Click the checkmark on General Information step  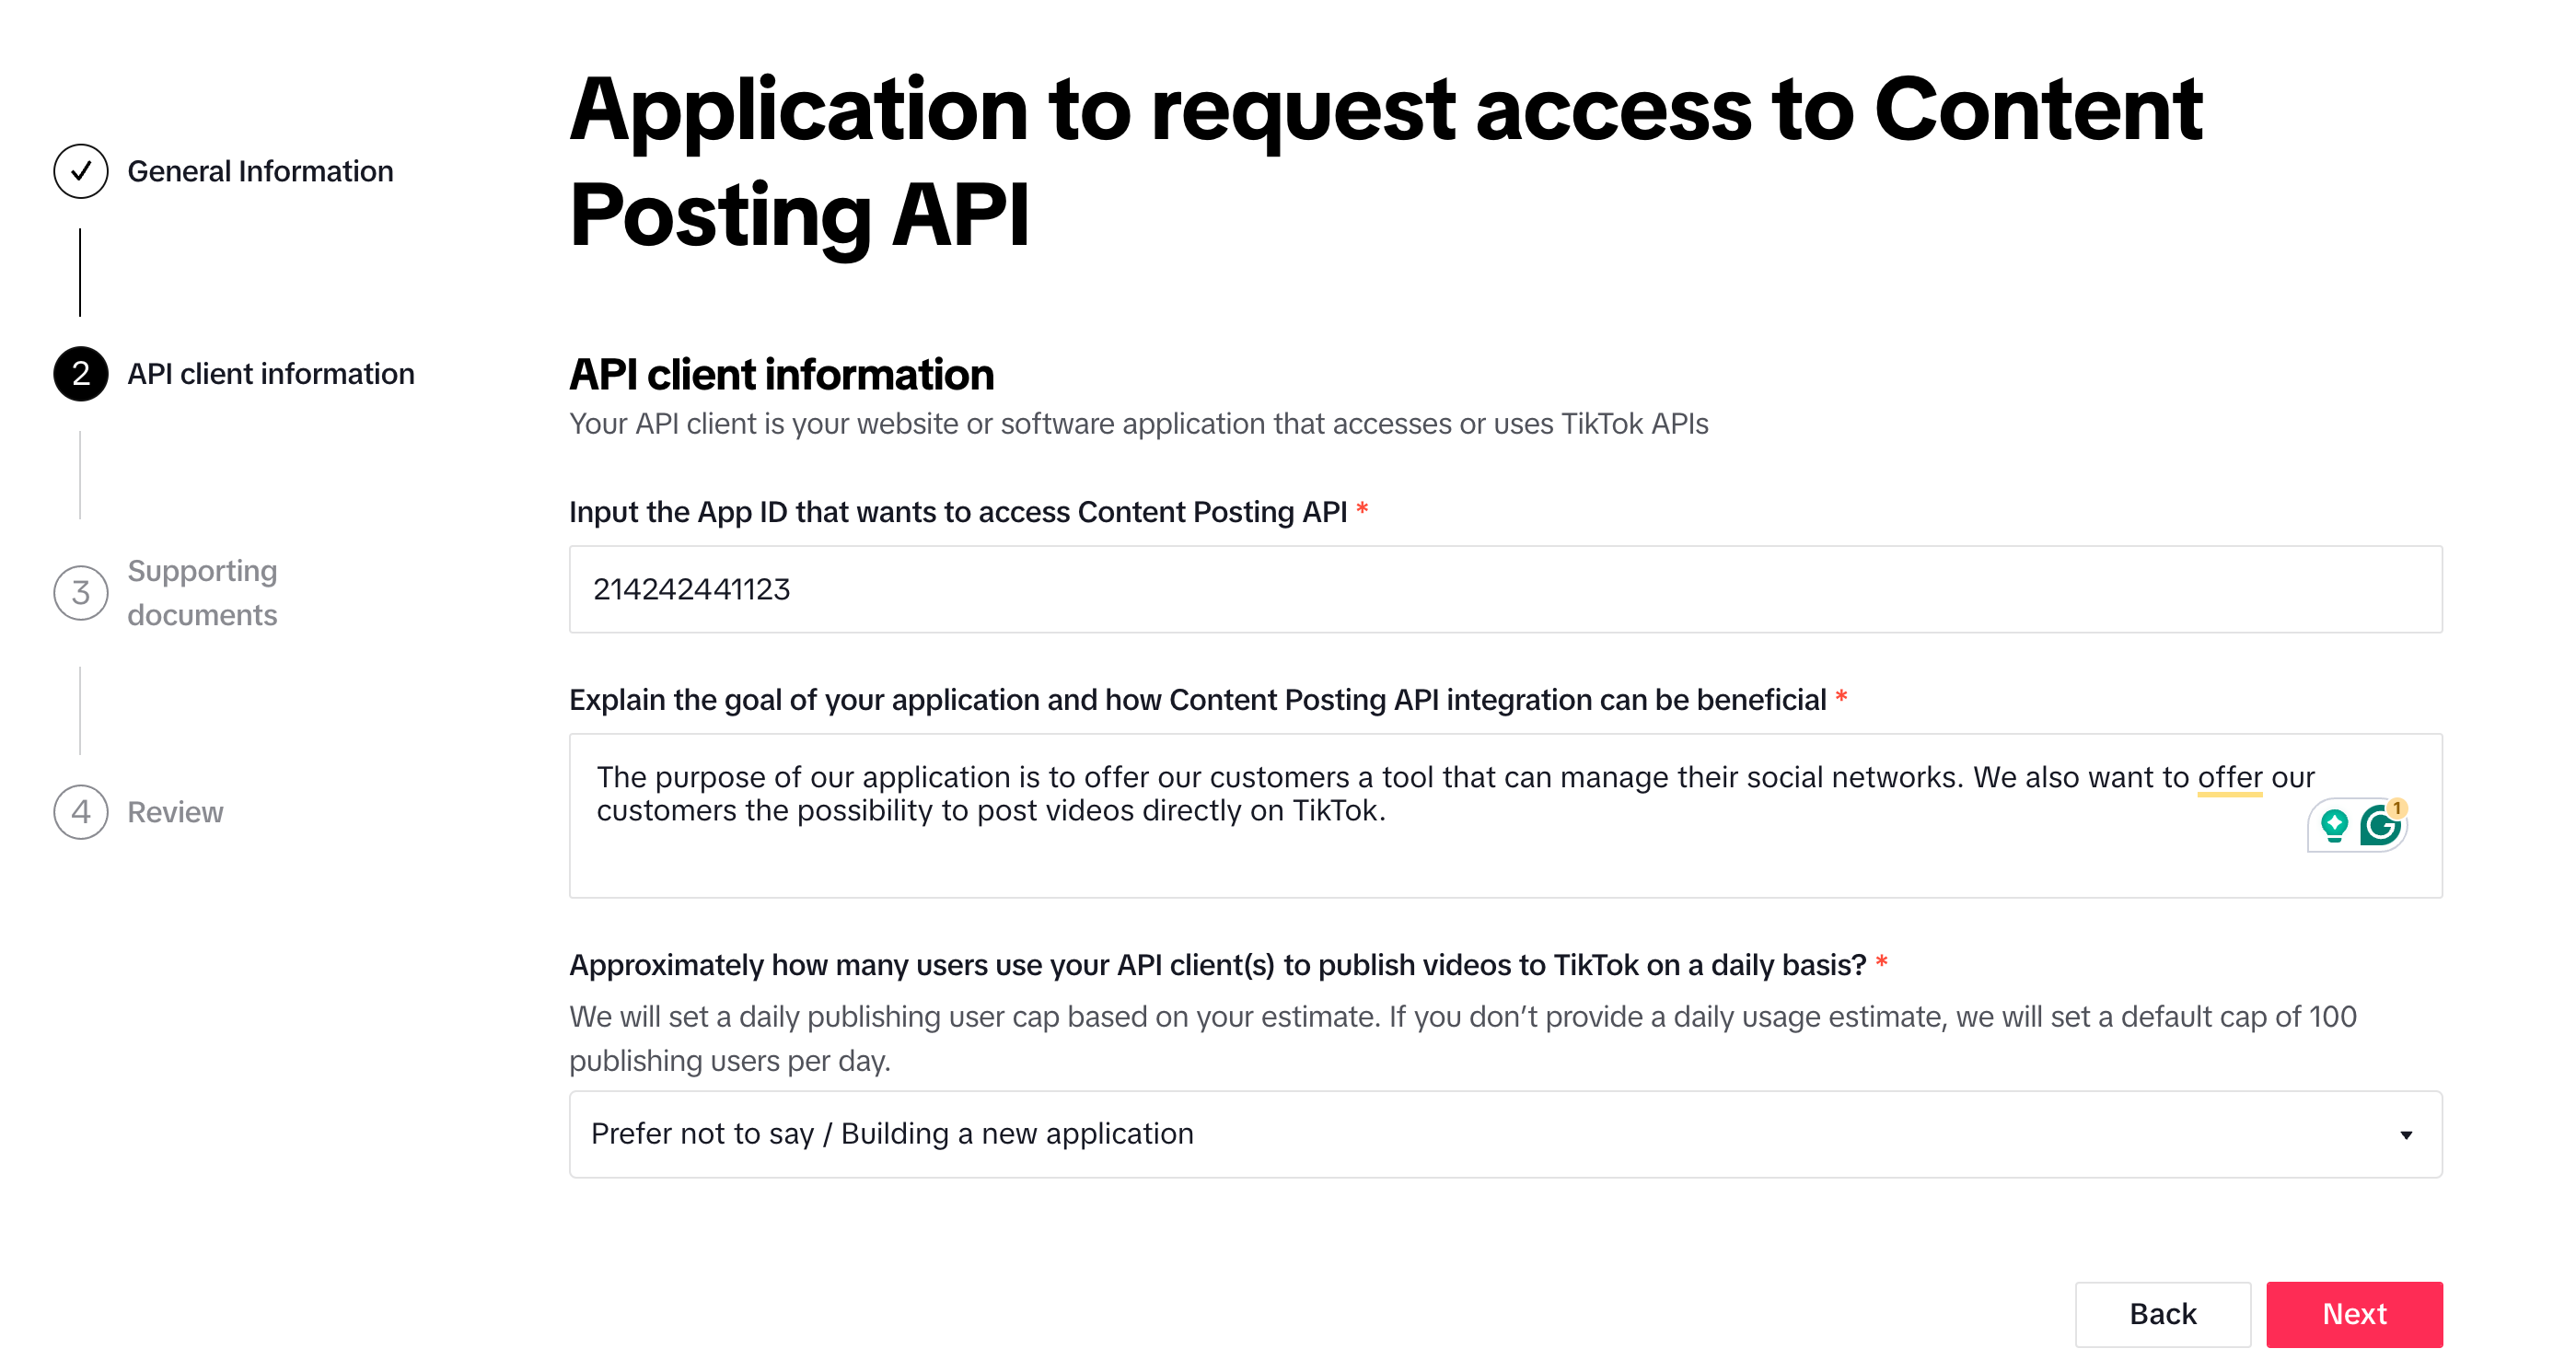(82, 169)
